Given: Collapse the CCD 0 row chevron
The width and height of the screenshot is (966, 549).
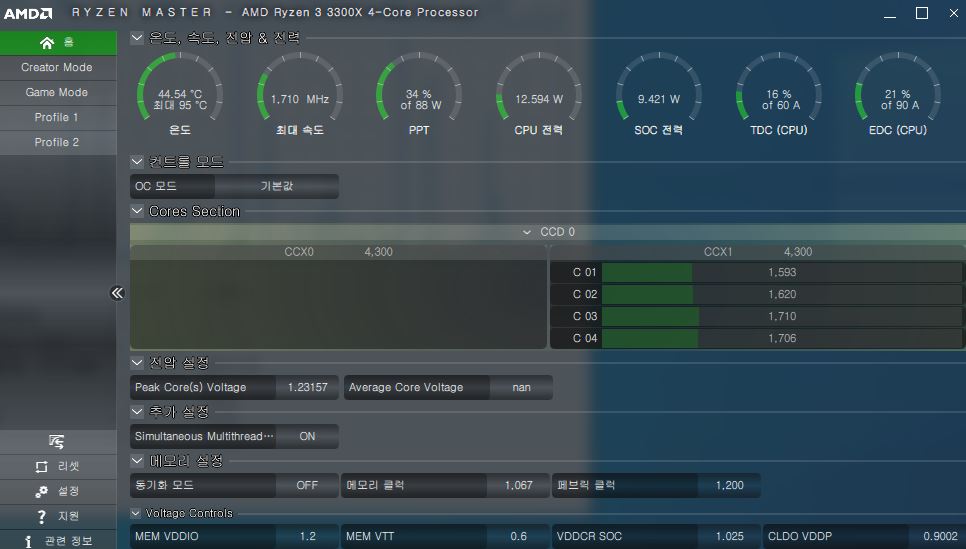Looking at the screenshot, I should point(527,232).
